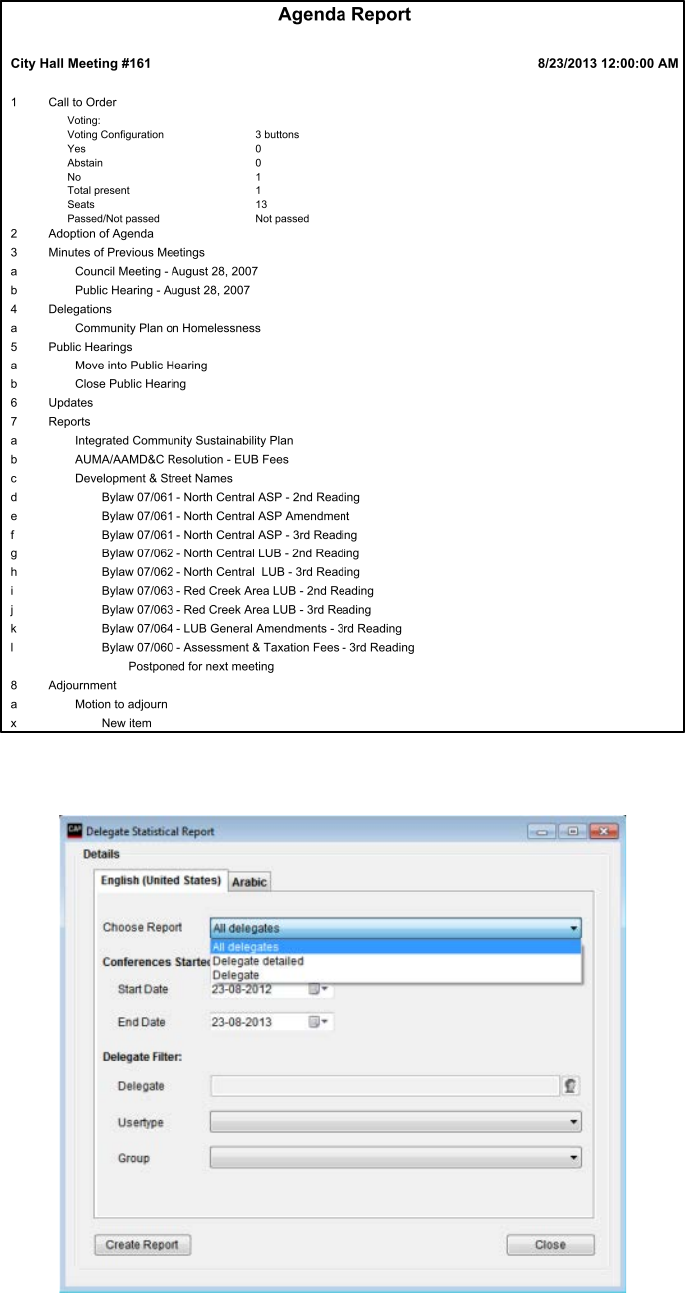Viewport: 685px width, 1293px height.
Task: Click 'City Hall Meeting #161' heading
Action: click(81, 64)
